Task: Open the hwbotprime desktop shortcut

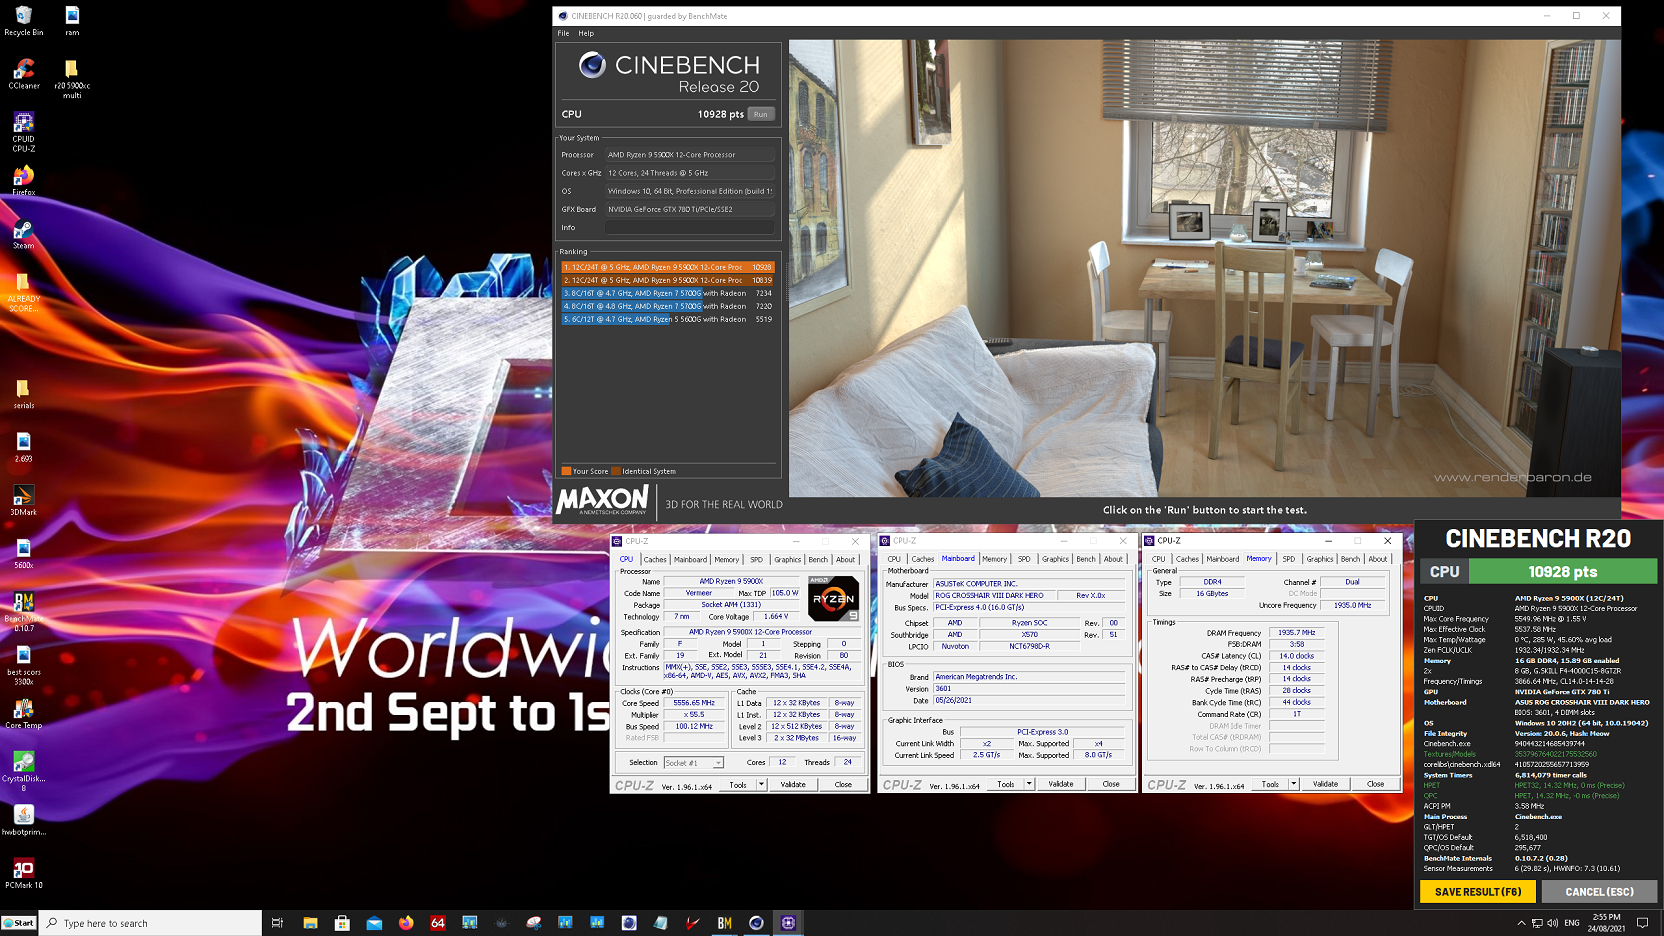Action: (x=24, y=821)
